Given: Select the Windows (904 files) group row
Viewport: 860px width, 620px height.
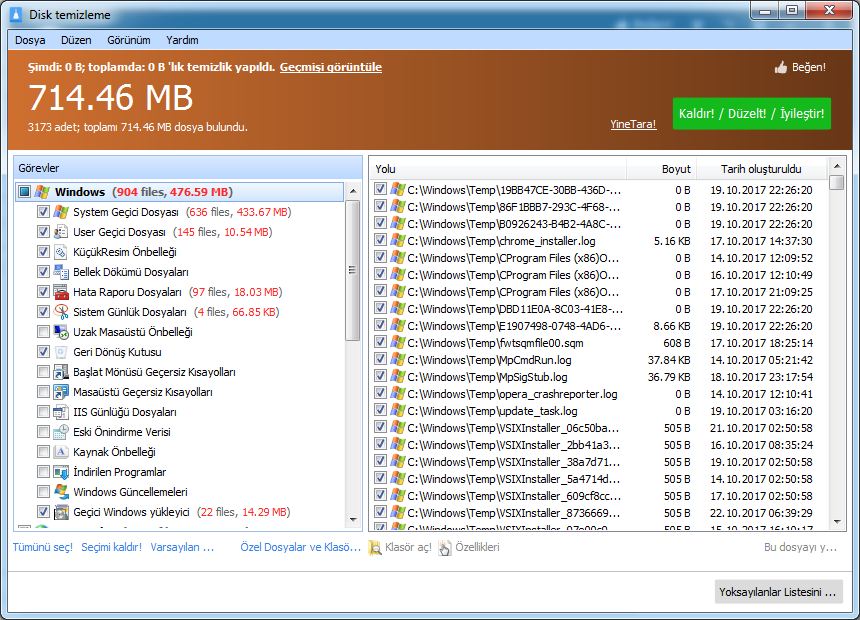Looking at the screenshot, I should 180,192.
